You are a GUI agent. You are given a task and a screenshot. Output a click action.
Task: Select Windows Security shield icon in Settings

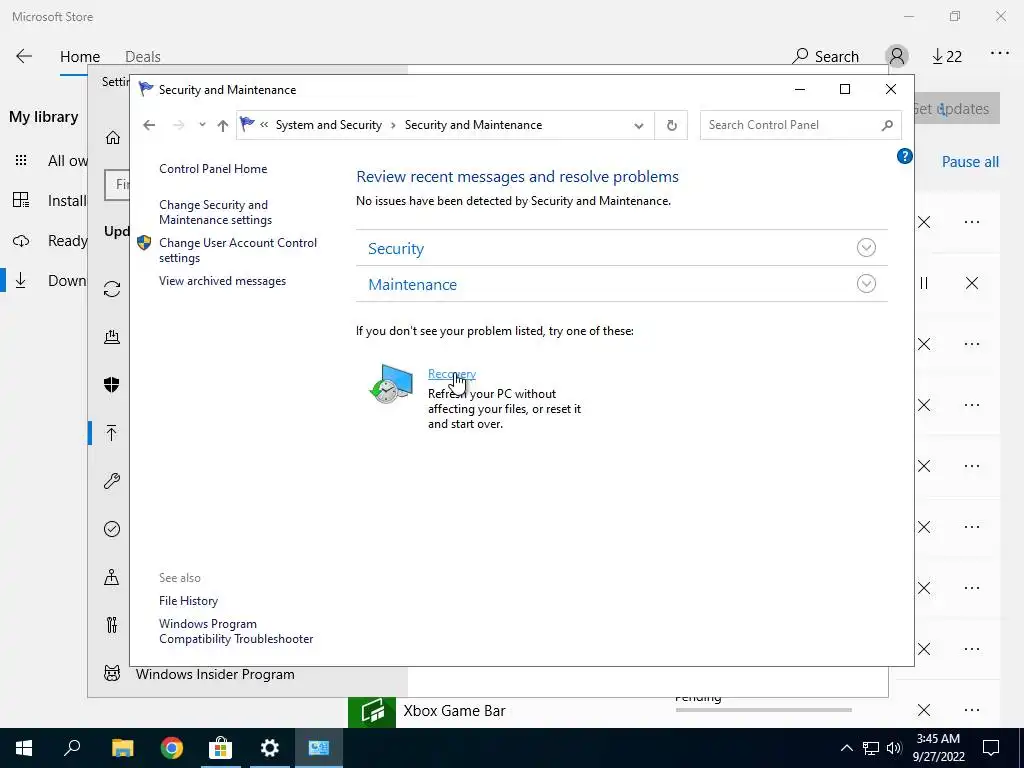[x=112, y=385]
